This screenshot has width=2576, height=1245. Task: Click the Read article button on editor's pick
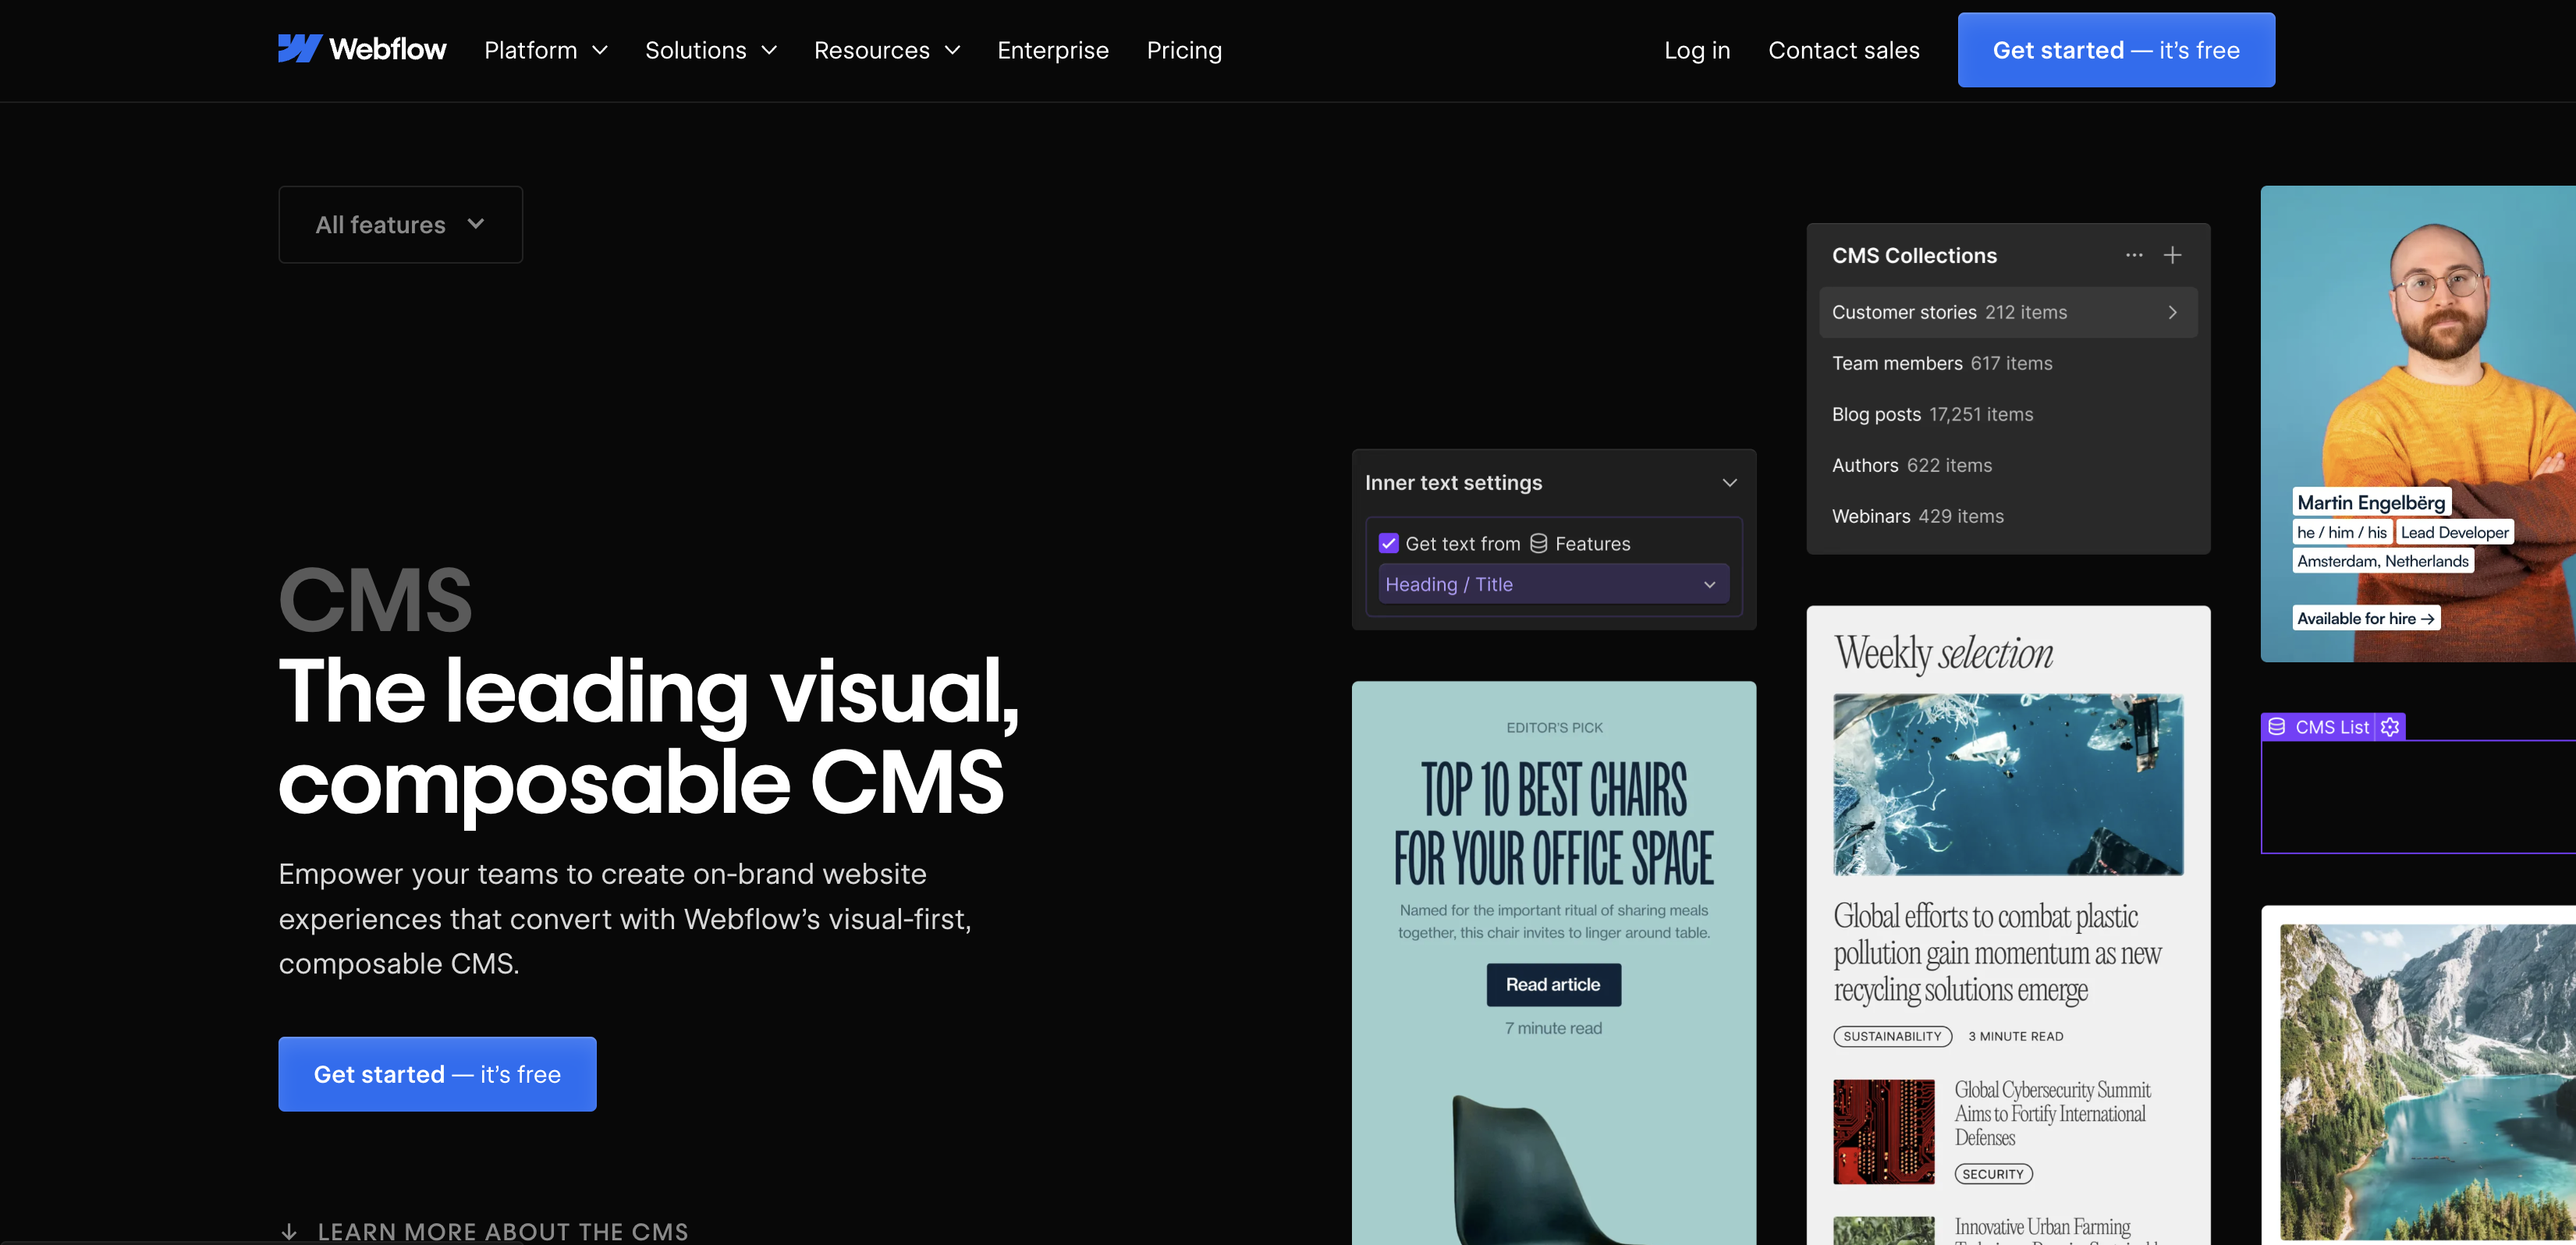pyautogui.click(x=1552, y=984)
